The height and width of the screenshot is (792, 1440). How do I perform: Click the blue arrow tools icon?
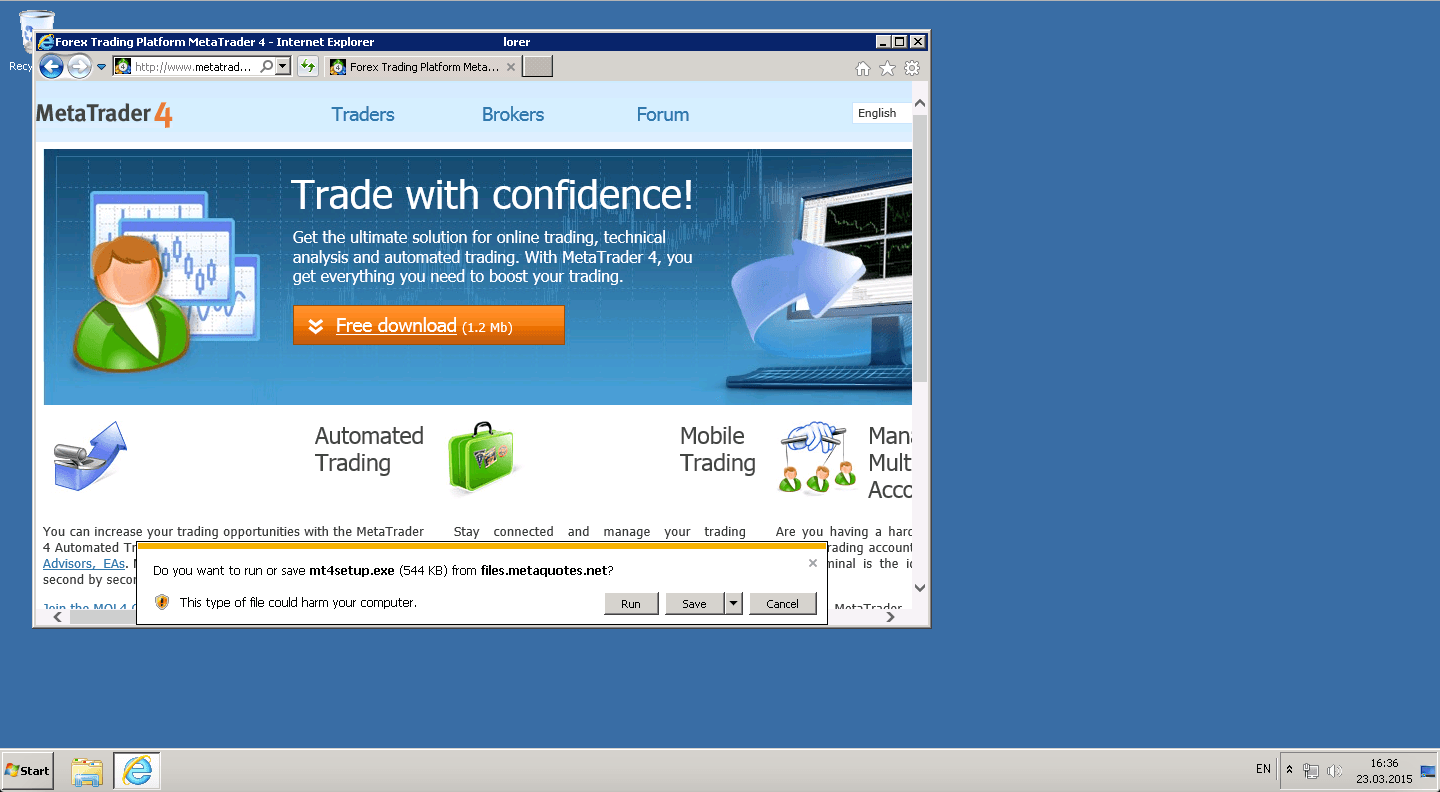90,456
